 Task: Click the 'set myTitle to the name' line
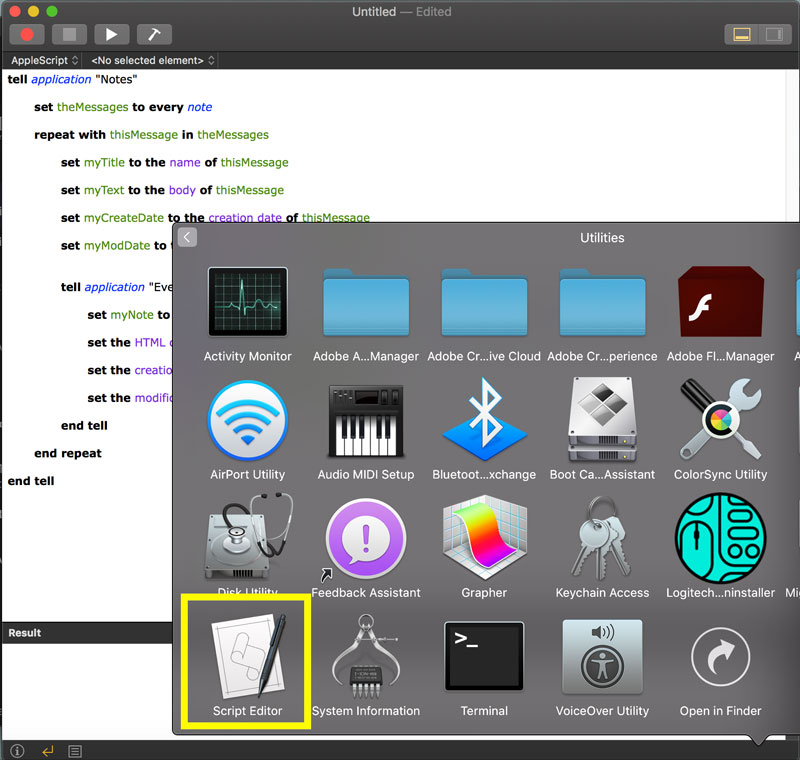tap(174, 162)
